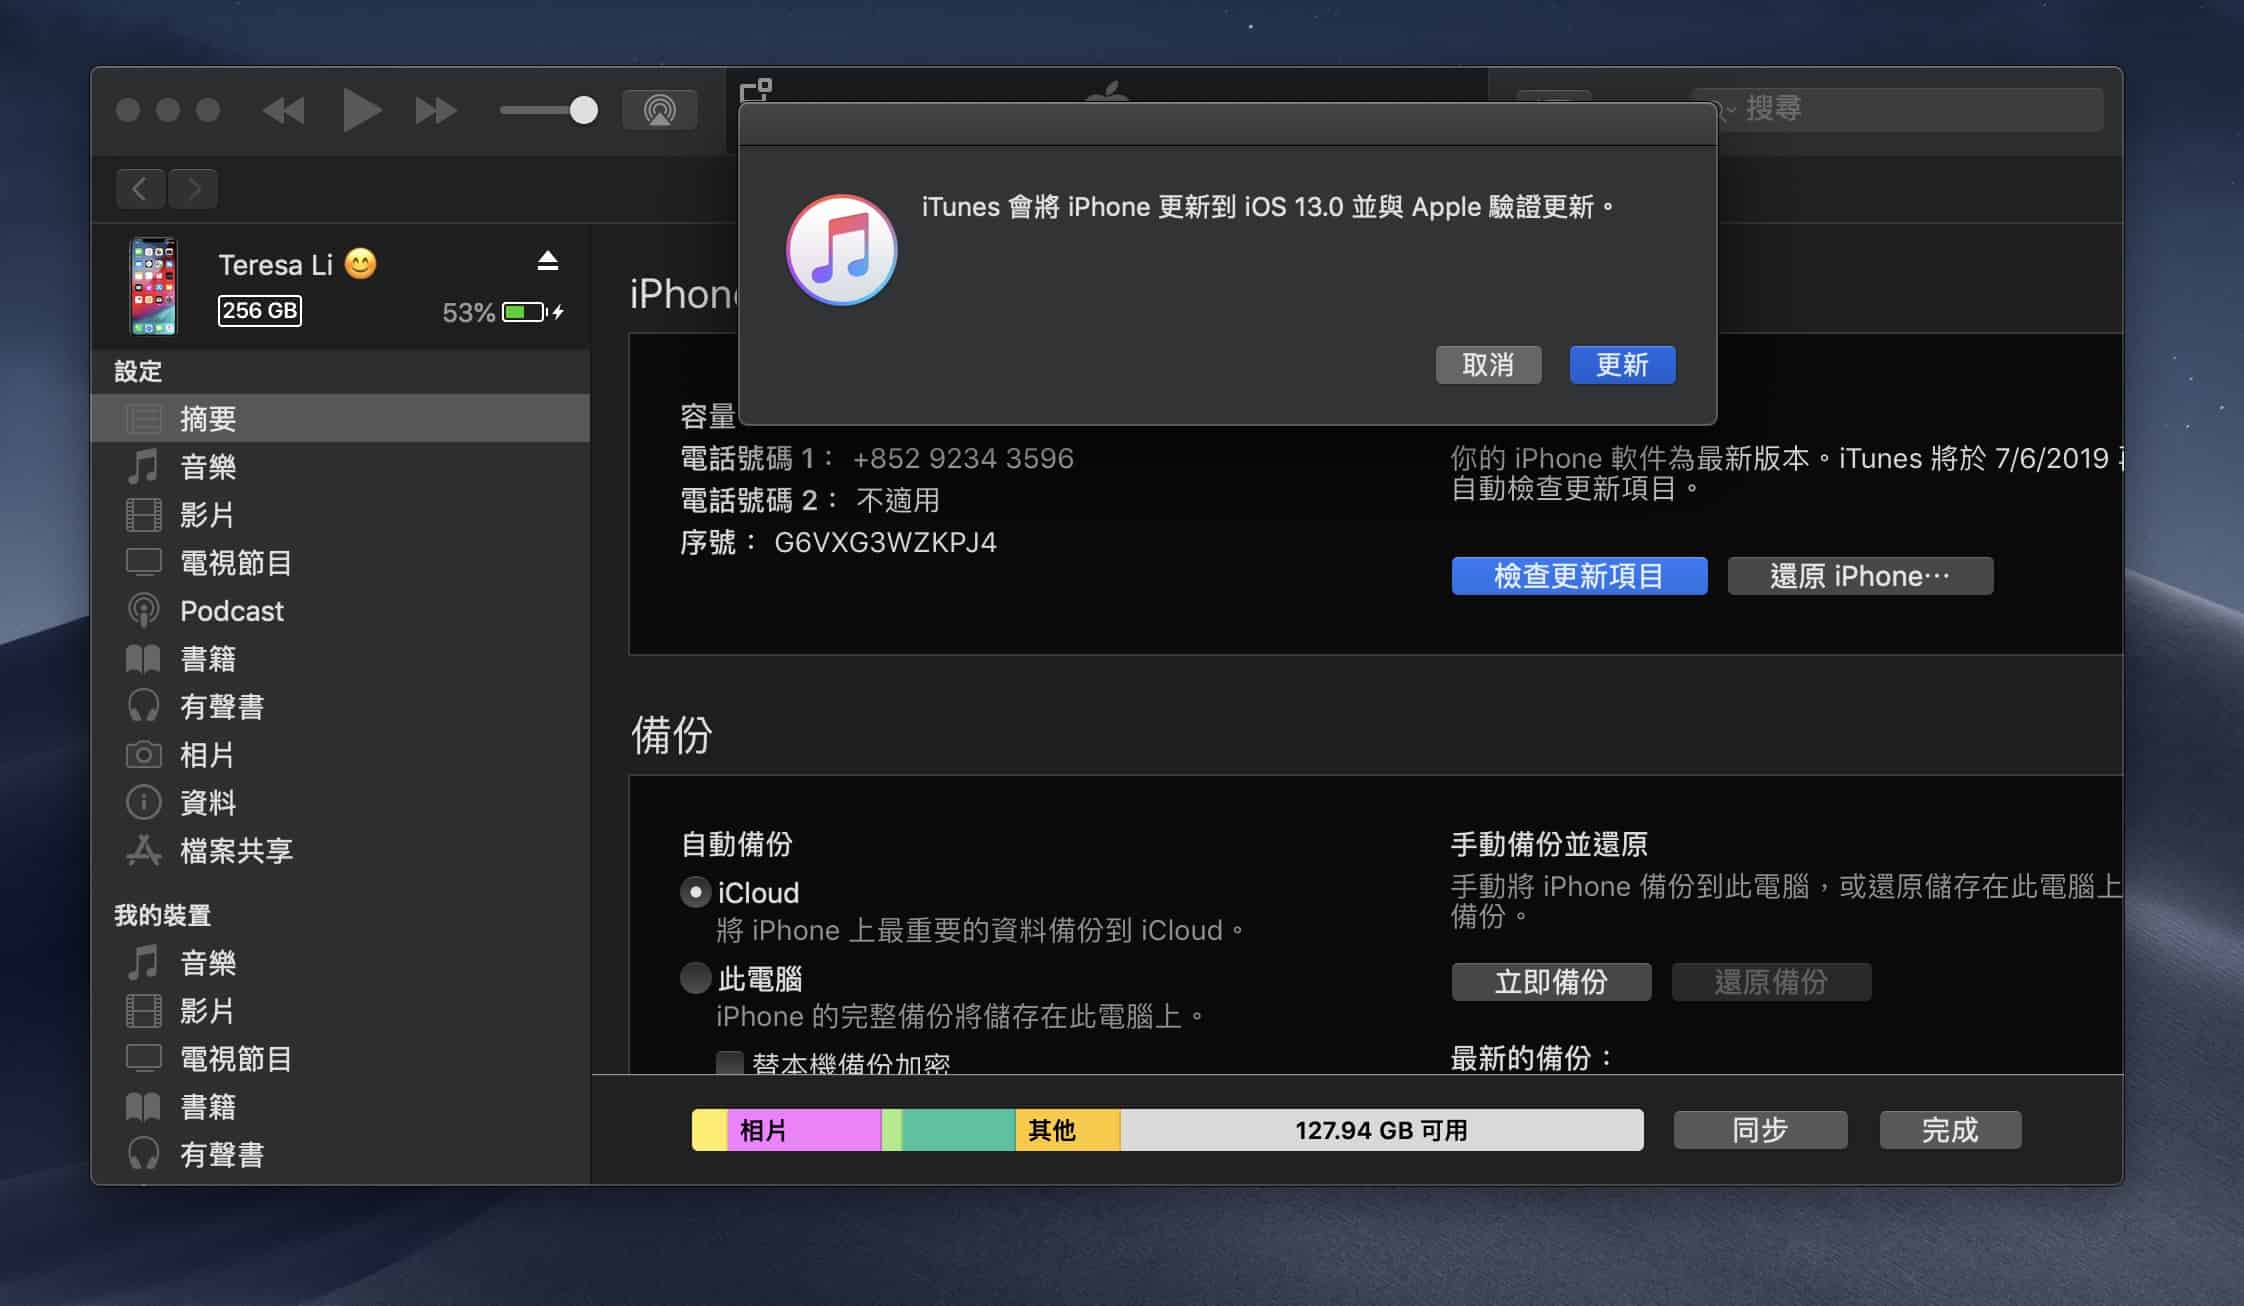Click the iPhone device thumbnail

click(x=153, y=286)
